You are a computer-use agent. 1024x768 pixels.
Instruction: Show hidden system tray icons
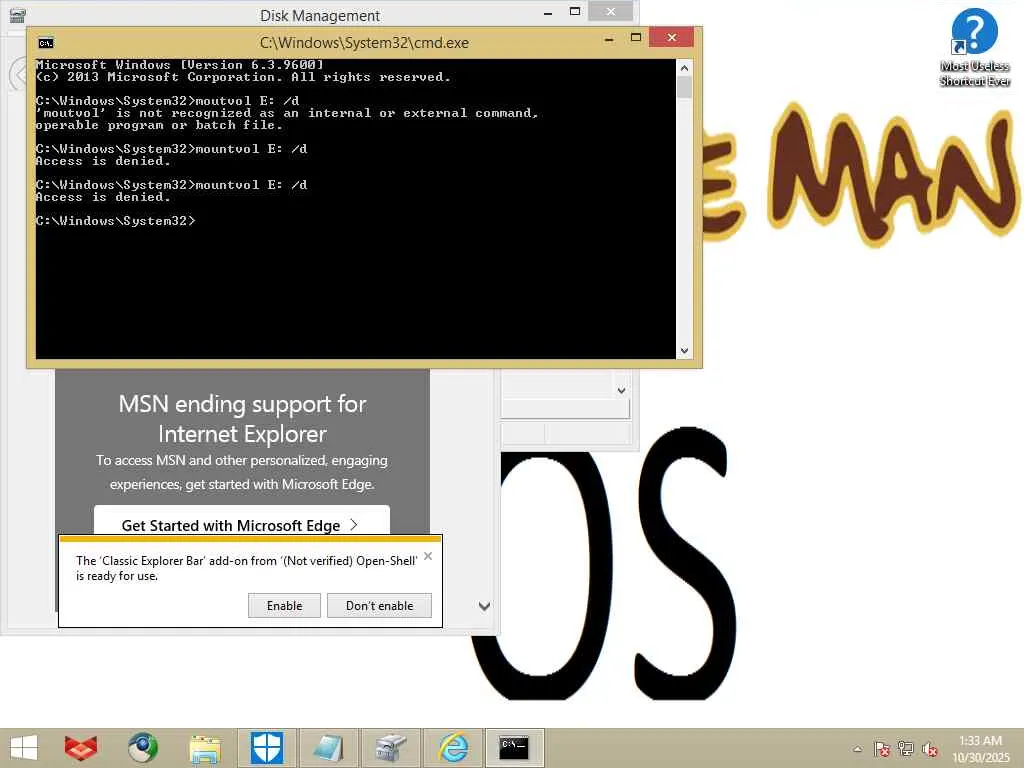(857, 749)
